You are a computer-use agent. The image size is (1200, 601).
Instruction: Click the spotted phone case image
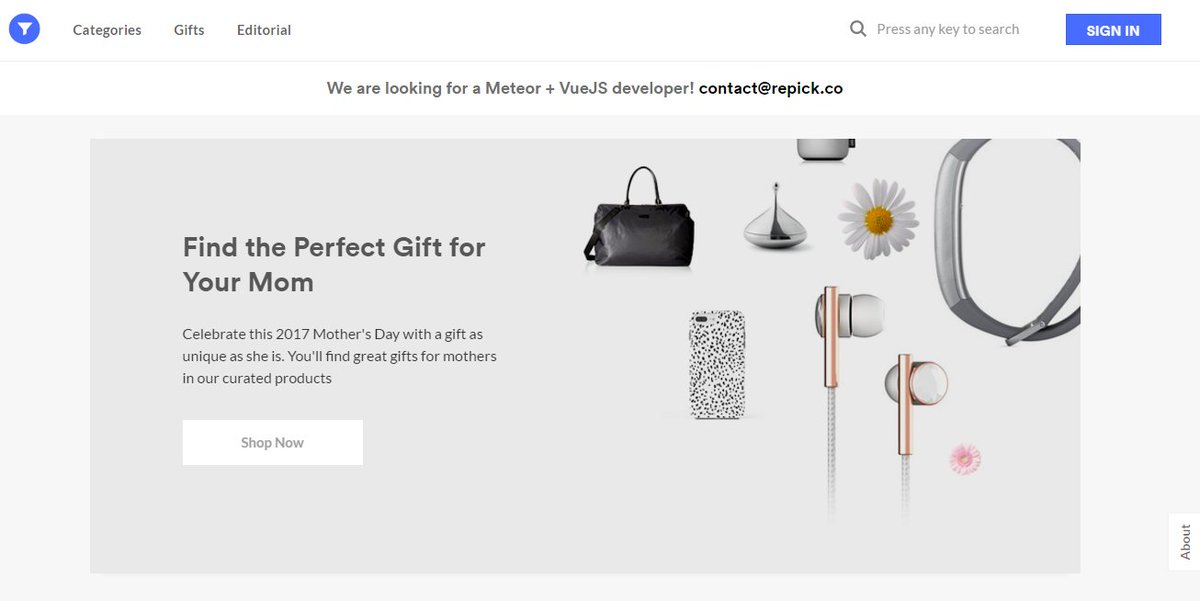[718, 365]
